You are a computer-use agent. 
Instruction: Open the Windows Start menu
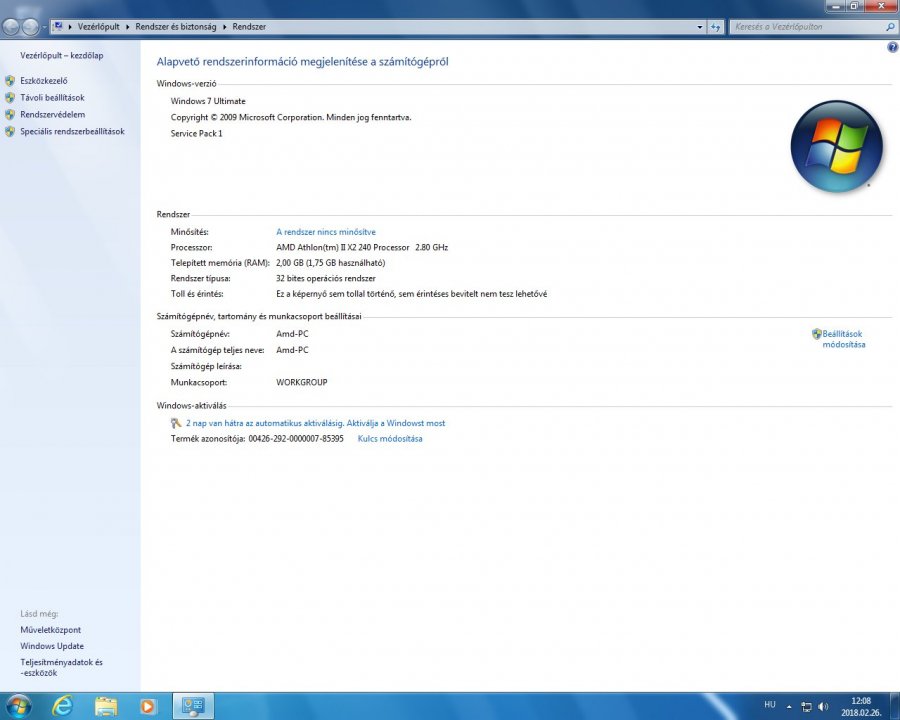tap(18, 706)
